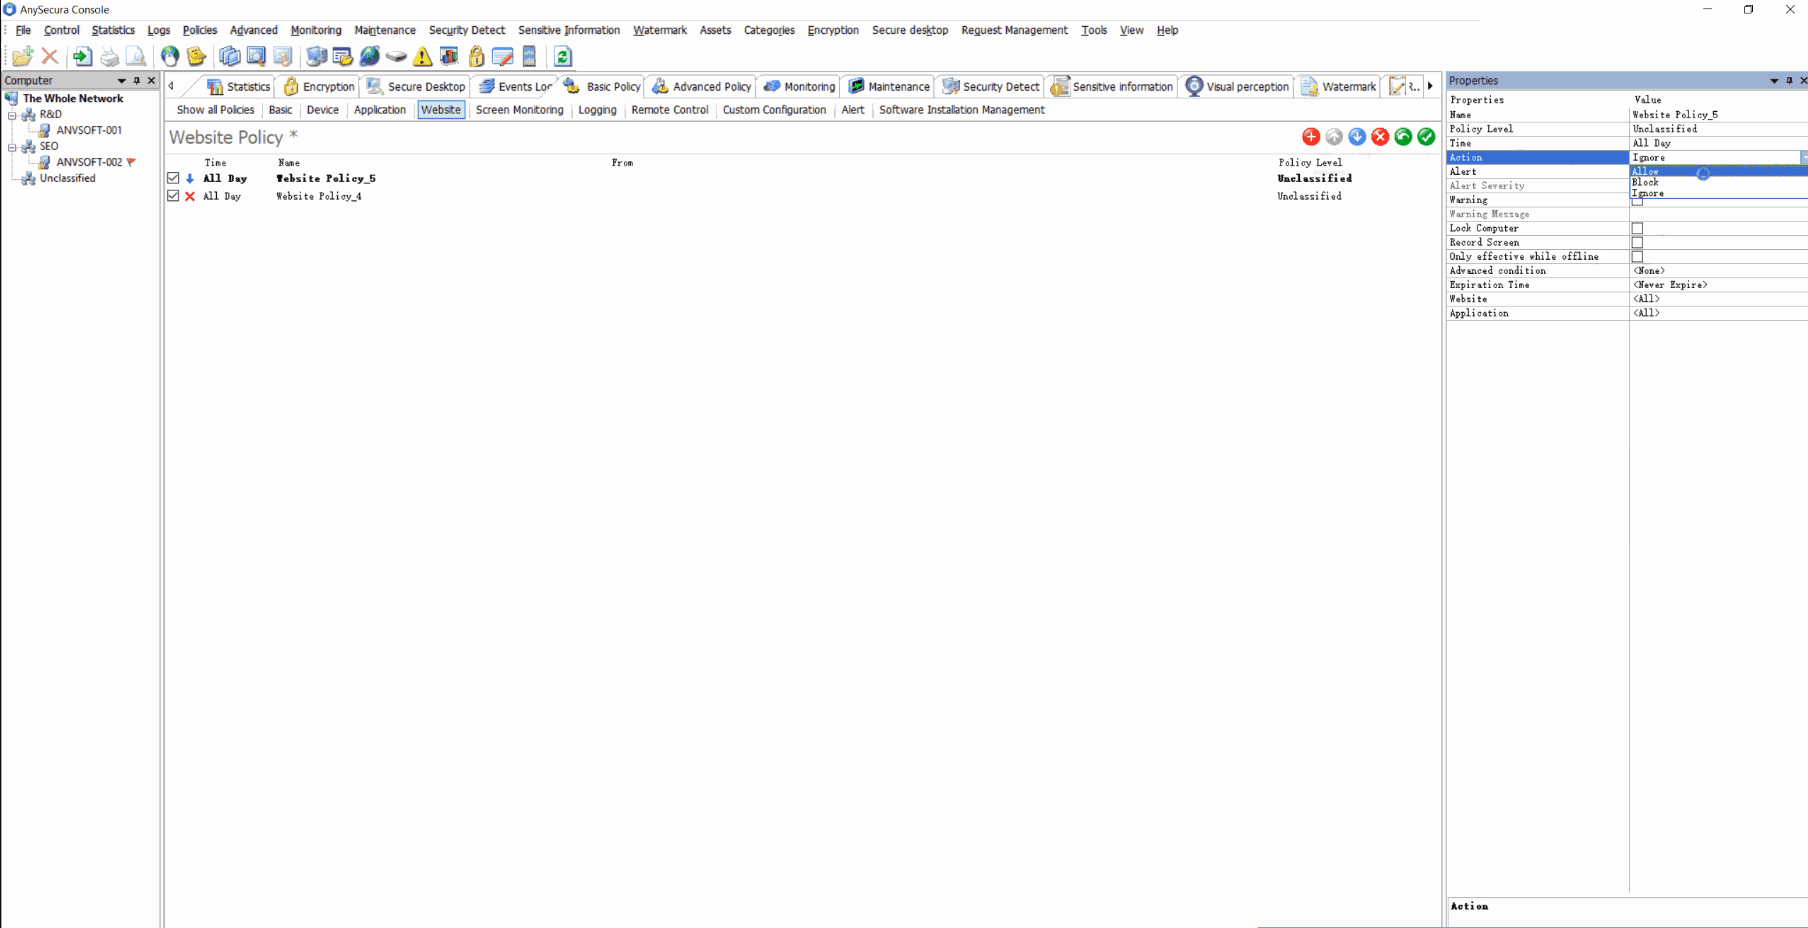The height and width of the screenshot is (928, 1808).
Task: Enable the Lock Computer checkbox in Properties
Action: coord(1637,228)
